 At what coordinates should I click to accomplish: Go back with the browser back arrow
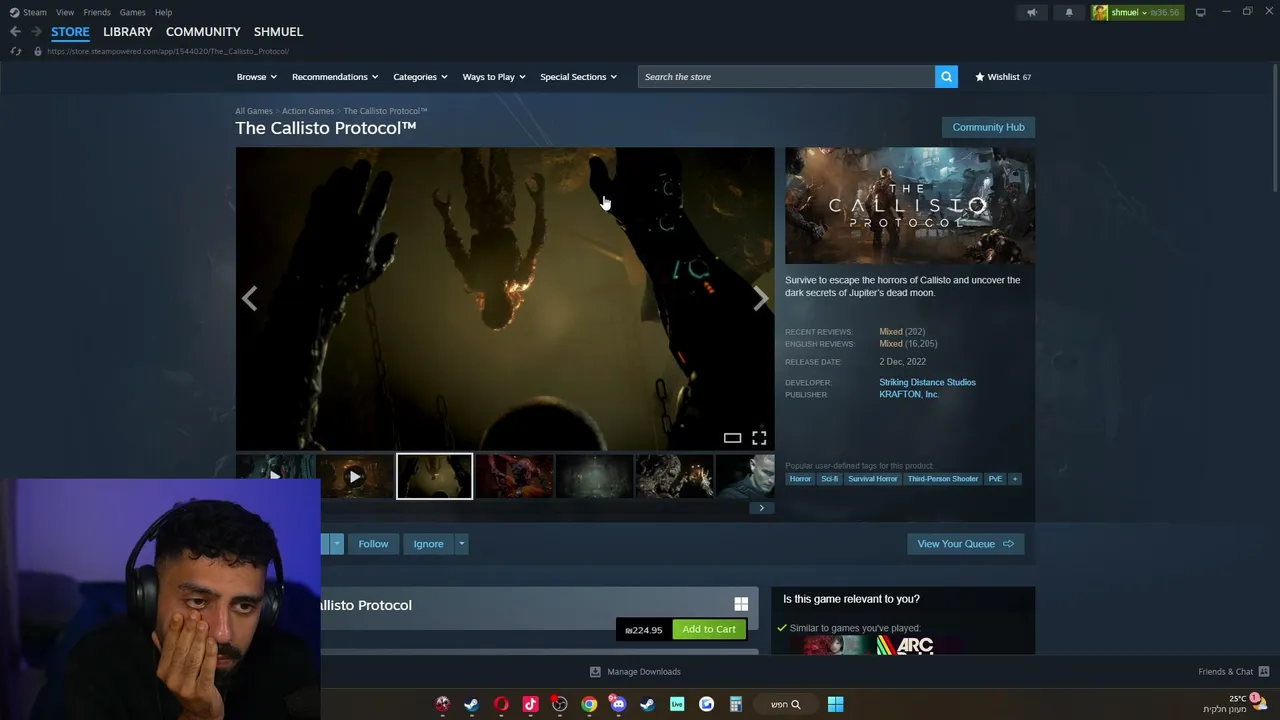[15, 32]
